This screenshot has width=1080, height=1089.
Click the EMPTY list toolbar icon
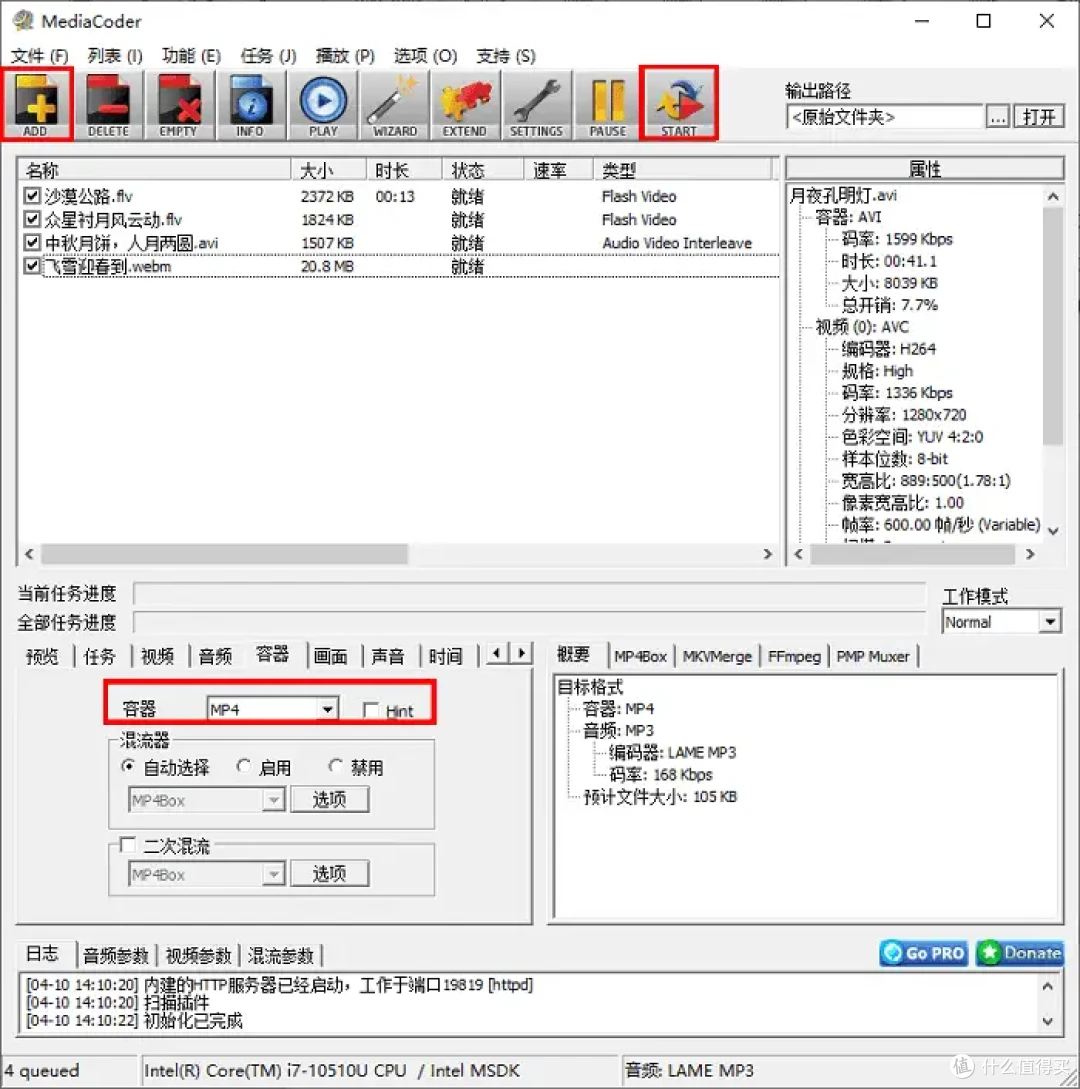(x=179, y=104)
